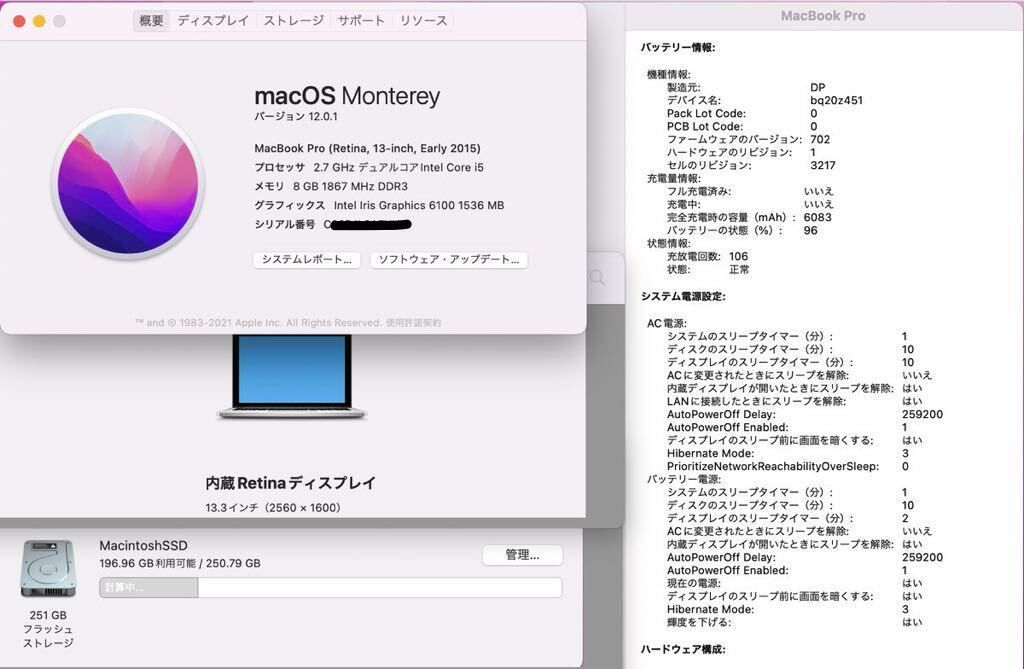The height and width of the screenshot is (669, 1024).
Task: Click '196.96 GB 利用可能 / 250.79 GB' text
Action: [x=180, y=563]
